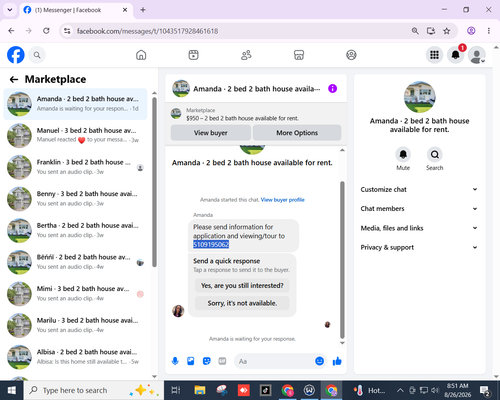This screenshot has height=400, width=500.
Task: Click the taskbar 'Type here to search' box
Action: click(x=94, y=390)
